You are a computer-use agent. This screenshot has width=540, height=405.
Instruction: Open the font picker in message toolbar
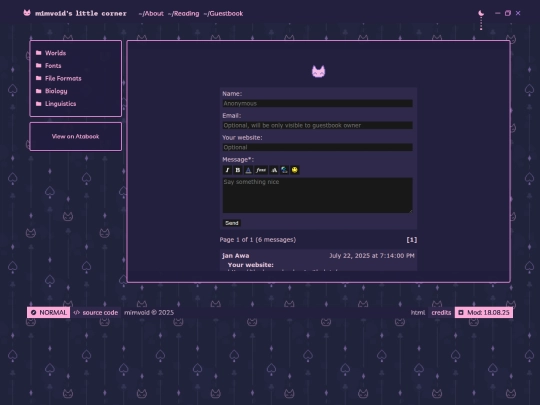point(261,170)
